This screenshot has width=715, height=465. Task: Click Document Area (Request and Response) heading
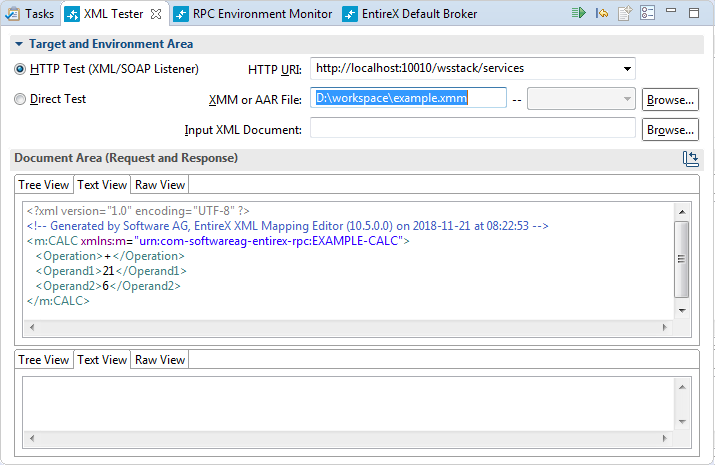coord(126,158)
